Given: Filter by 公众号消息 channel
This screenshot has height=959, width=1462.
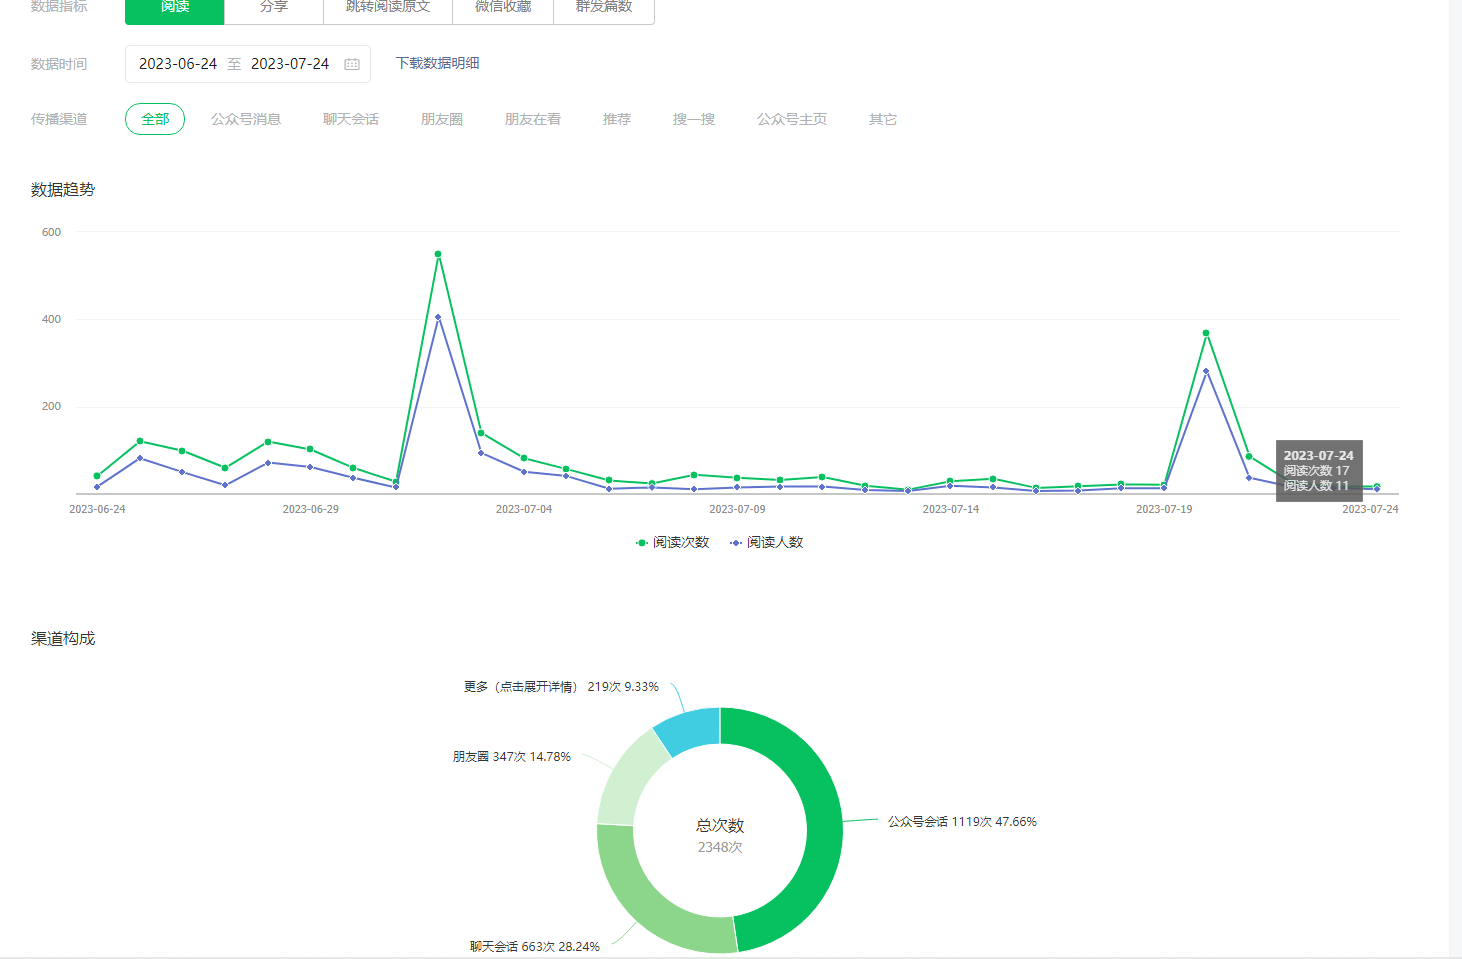Looking at the screenshot, I should 246,119.
